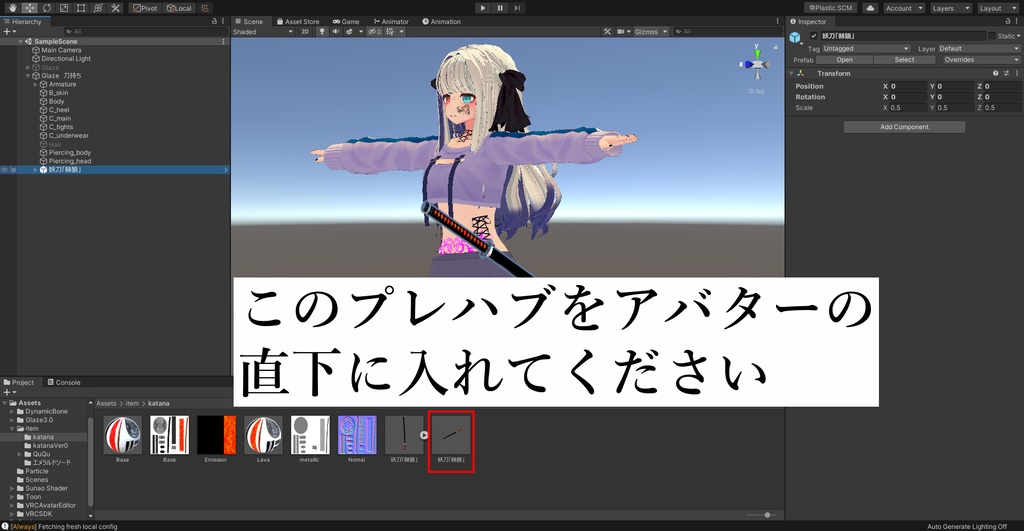The image size is (1024, 531).
Task: Click the Position X input field
Action: click(x=908, y=86)
